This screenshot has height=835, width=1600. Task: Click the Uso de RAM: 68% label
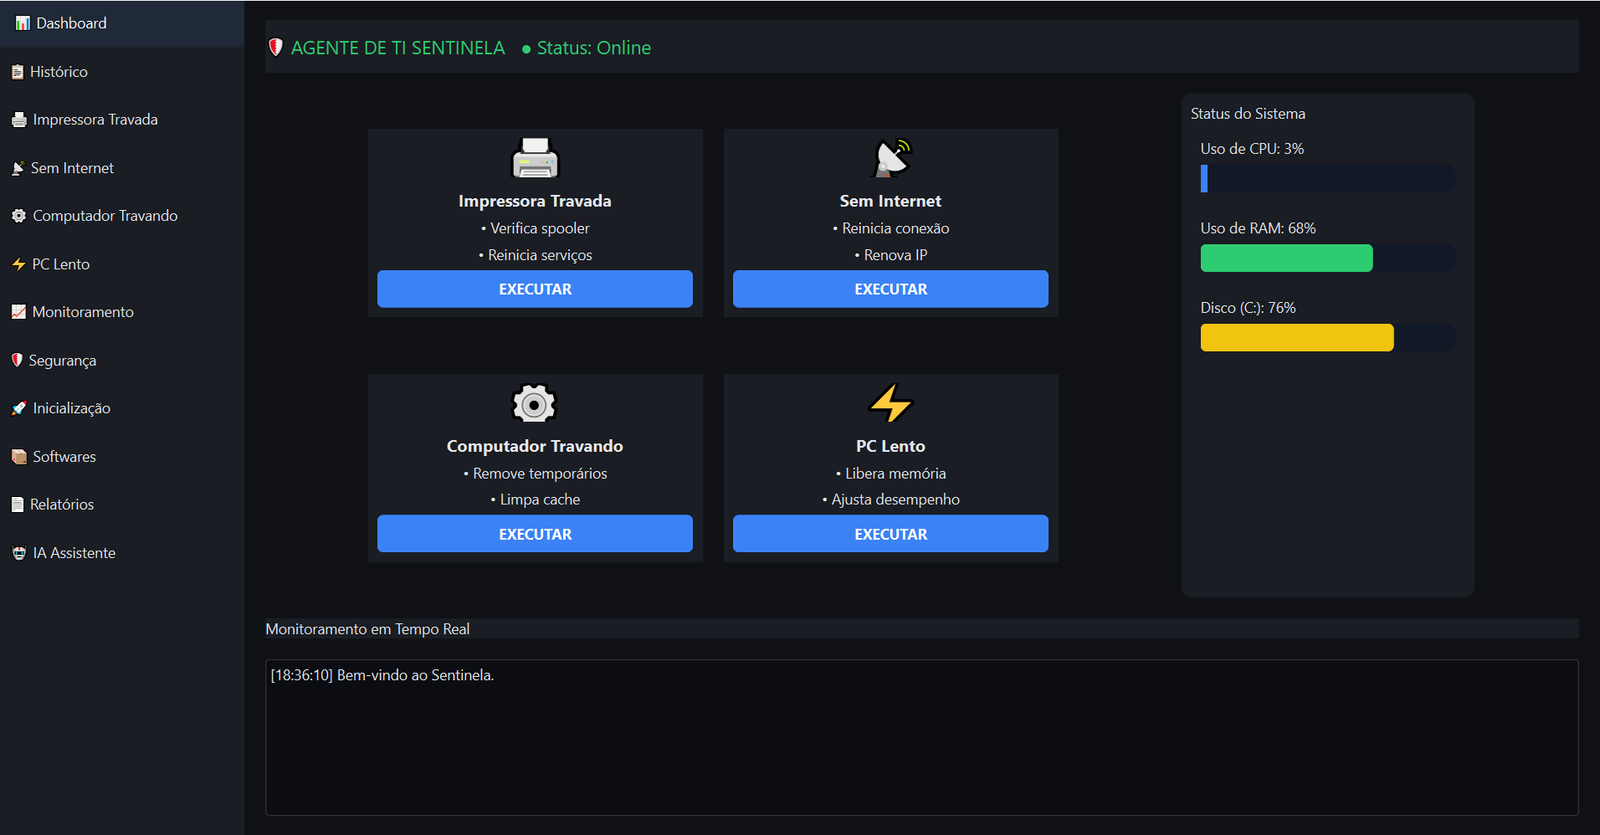[1258, 228]
